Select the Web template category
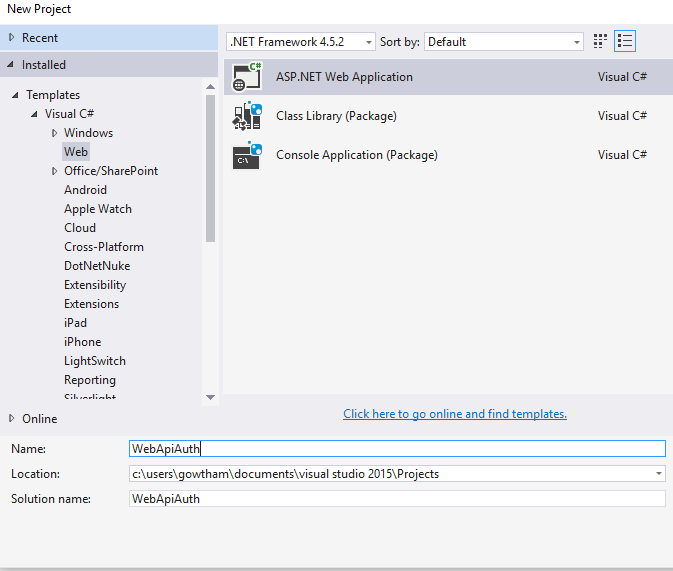Image resolution: width=673 pixels, height=571 pixels. pyautogui.click(x=76, y=152)
